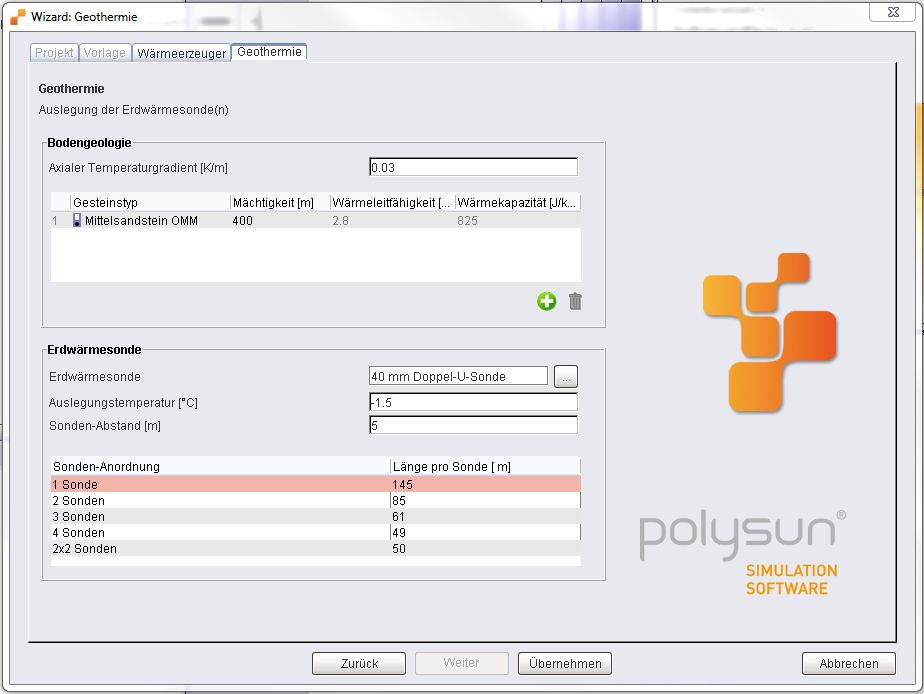Select the 2 Sonden row
This screenshot has width=924, height=694.
(316, 500)
